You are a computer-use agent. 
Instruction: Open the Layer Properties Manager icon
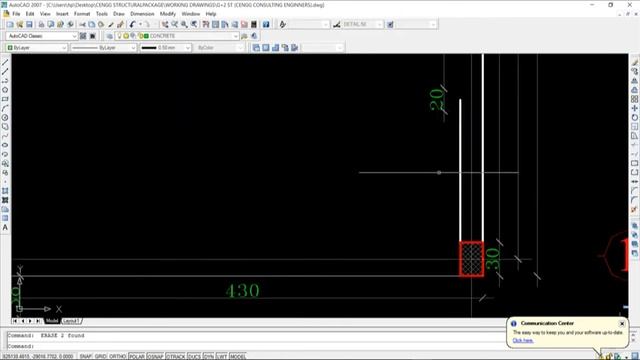[109, 36]
